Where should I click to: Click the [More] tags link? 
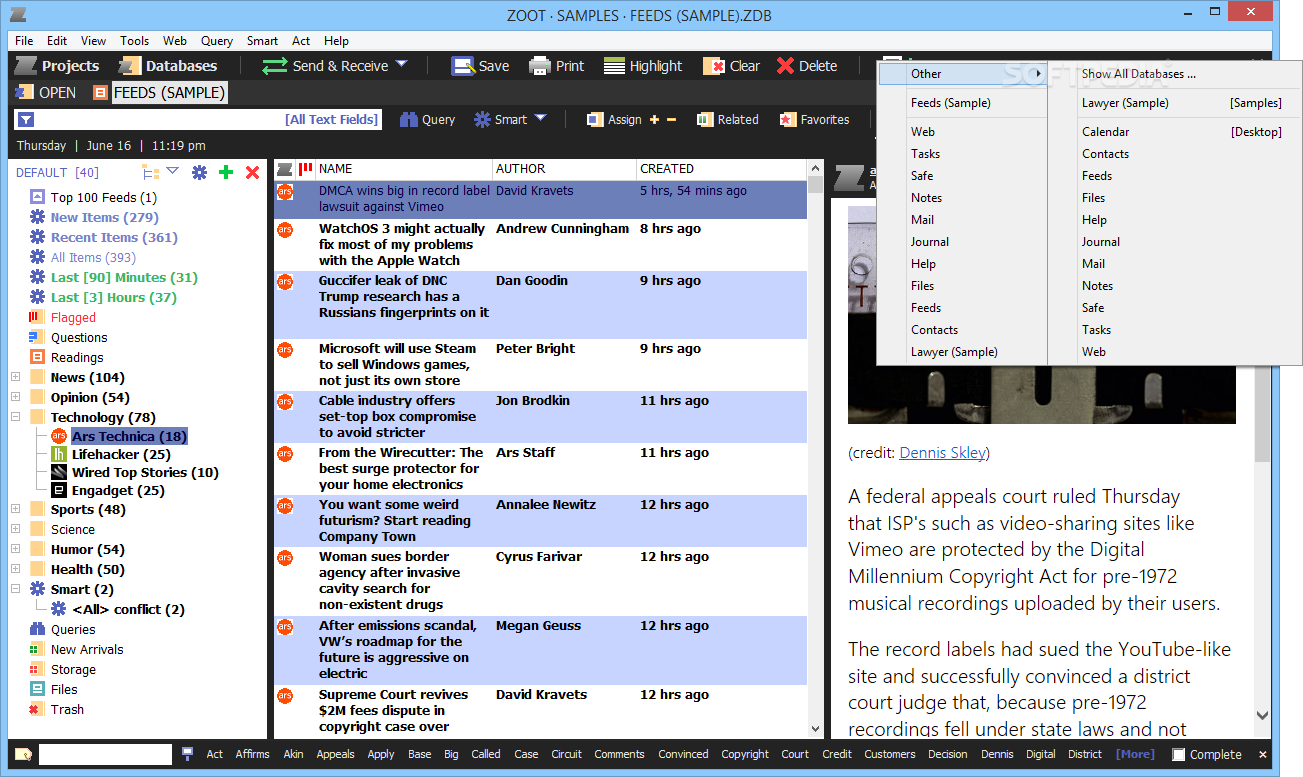1135,755
